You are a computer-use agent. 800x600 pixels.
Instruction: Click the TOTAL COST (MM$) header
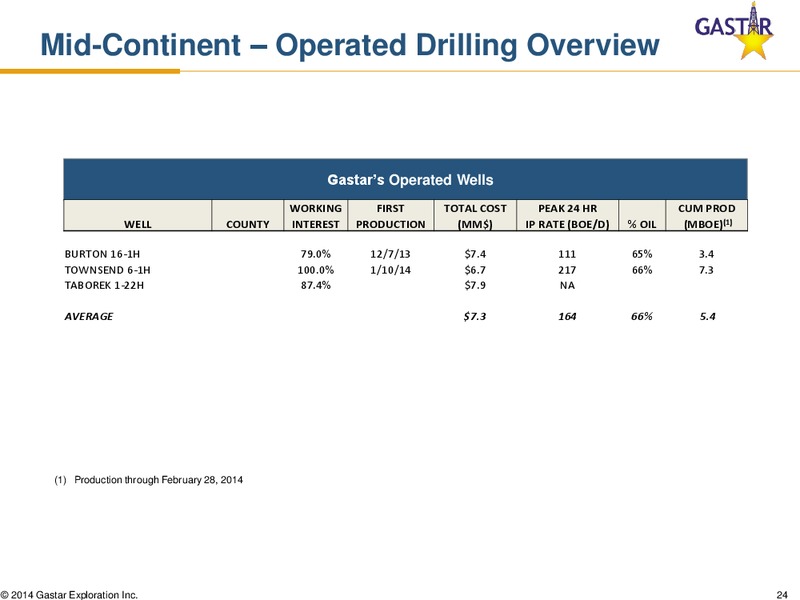tap(475, 216)
